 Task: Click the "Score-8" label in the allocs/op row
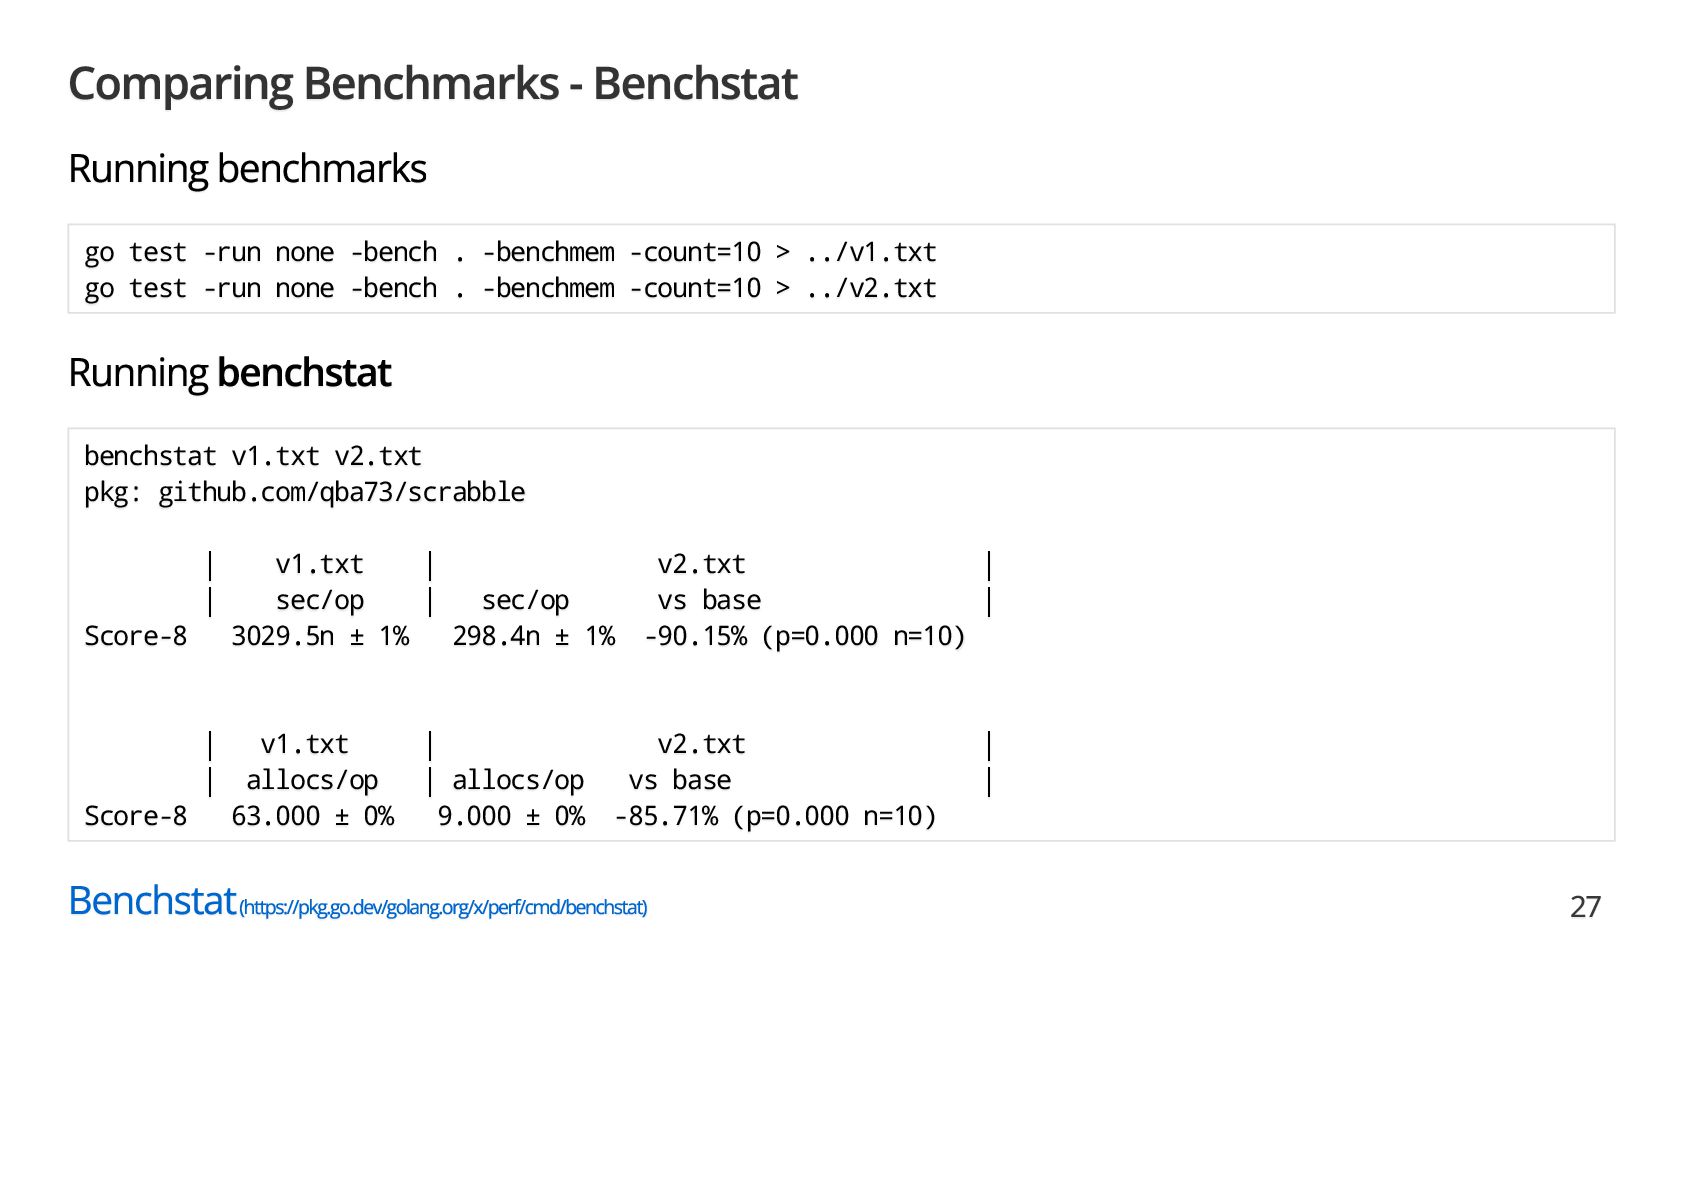tap(135, 817)
